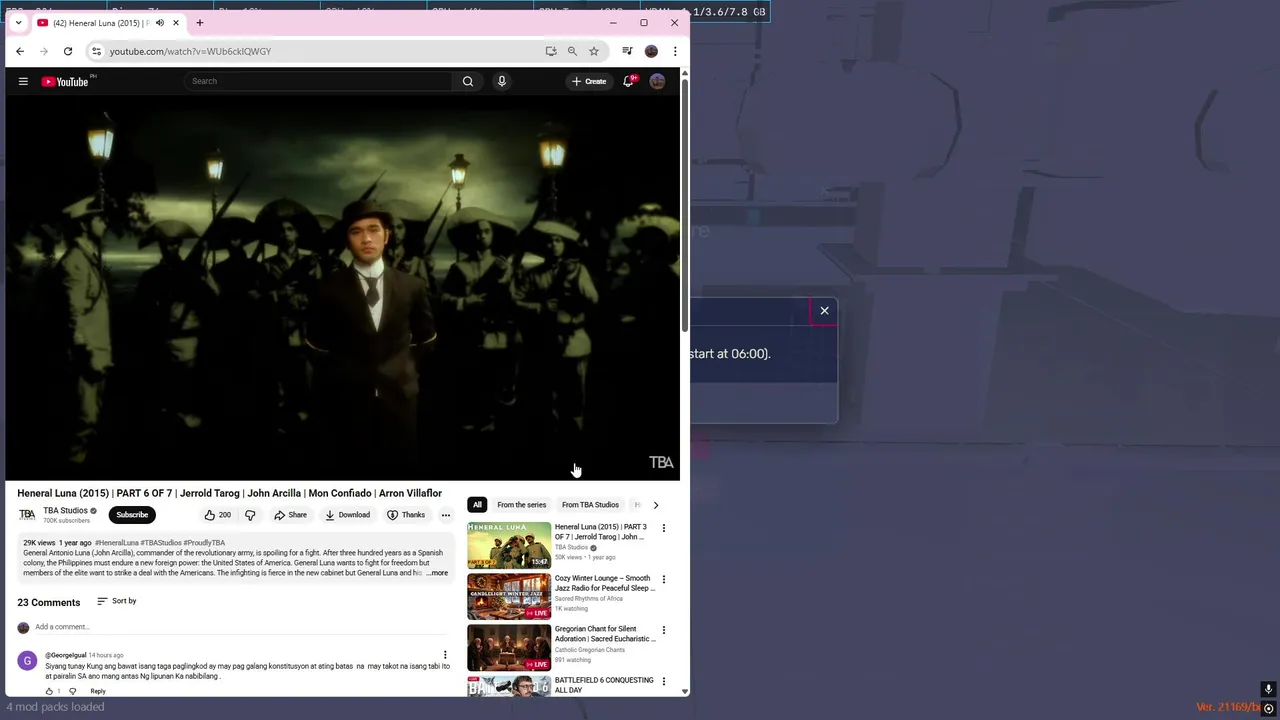
Task: Open Chrome tab search dropdown
Action: (18, 22)
